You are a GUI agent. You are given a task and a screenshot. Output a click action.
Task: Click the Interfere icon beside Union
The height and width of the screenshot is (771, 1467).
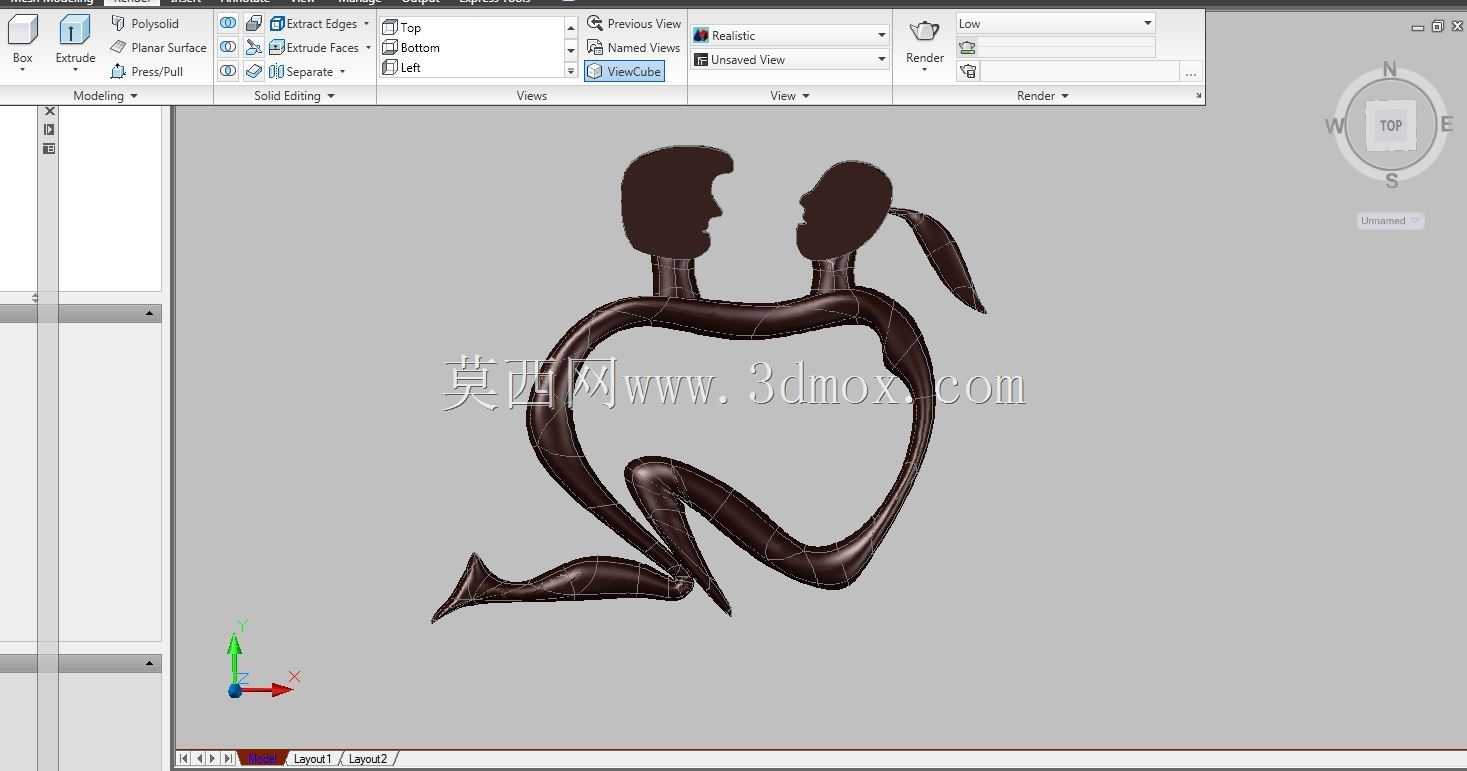tap(254, 23)
